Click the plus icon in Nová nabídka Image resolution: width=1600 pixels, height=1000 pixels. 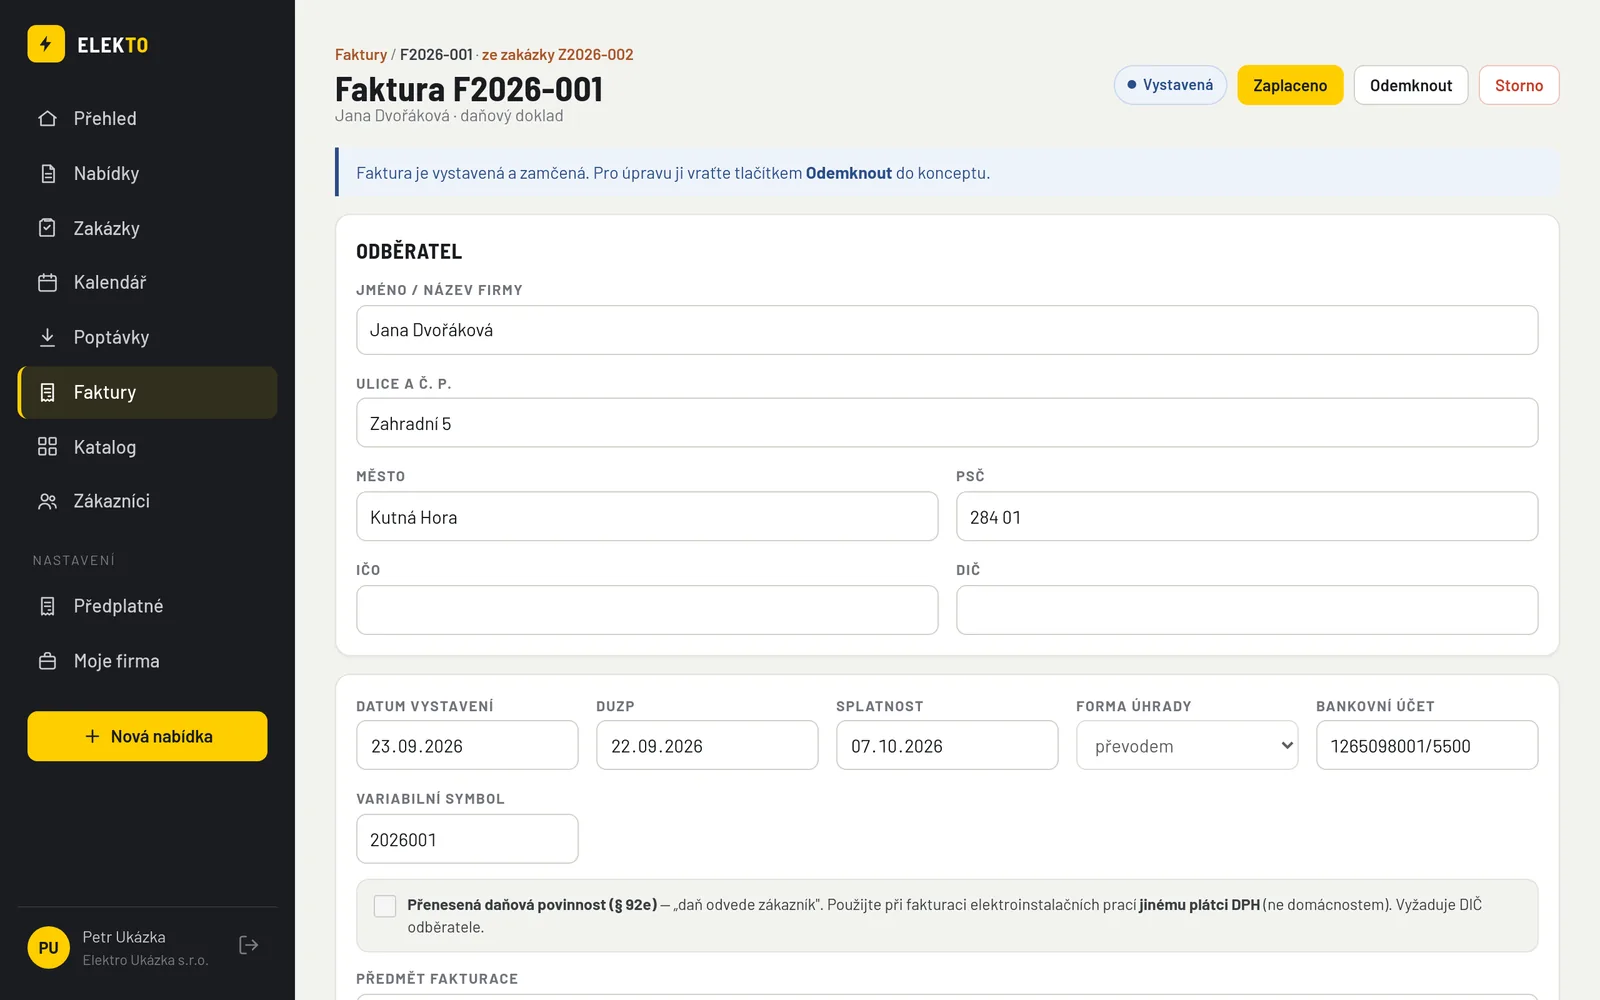[x=92, y=736]
